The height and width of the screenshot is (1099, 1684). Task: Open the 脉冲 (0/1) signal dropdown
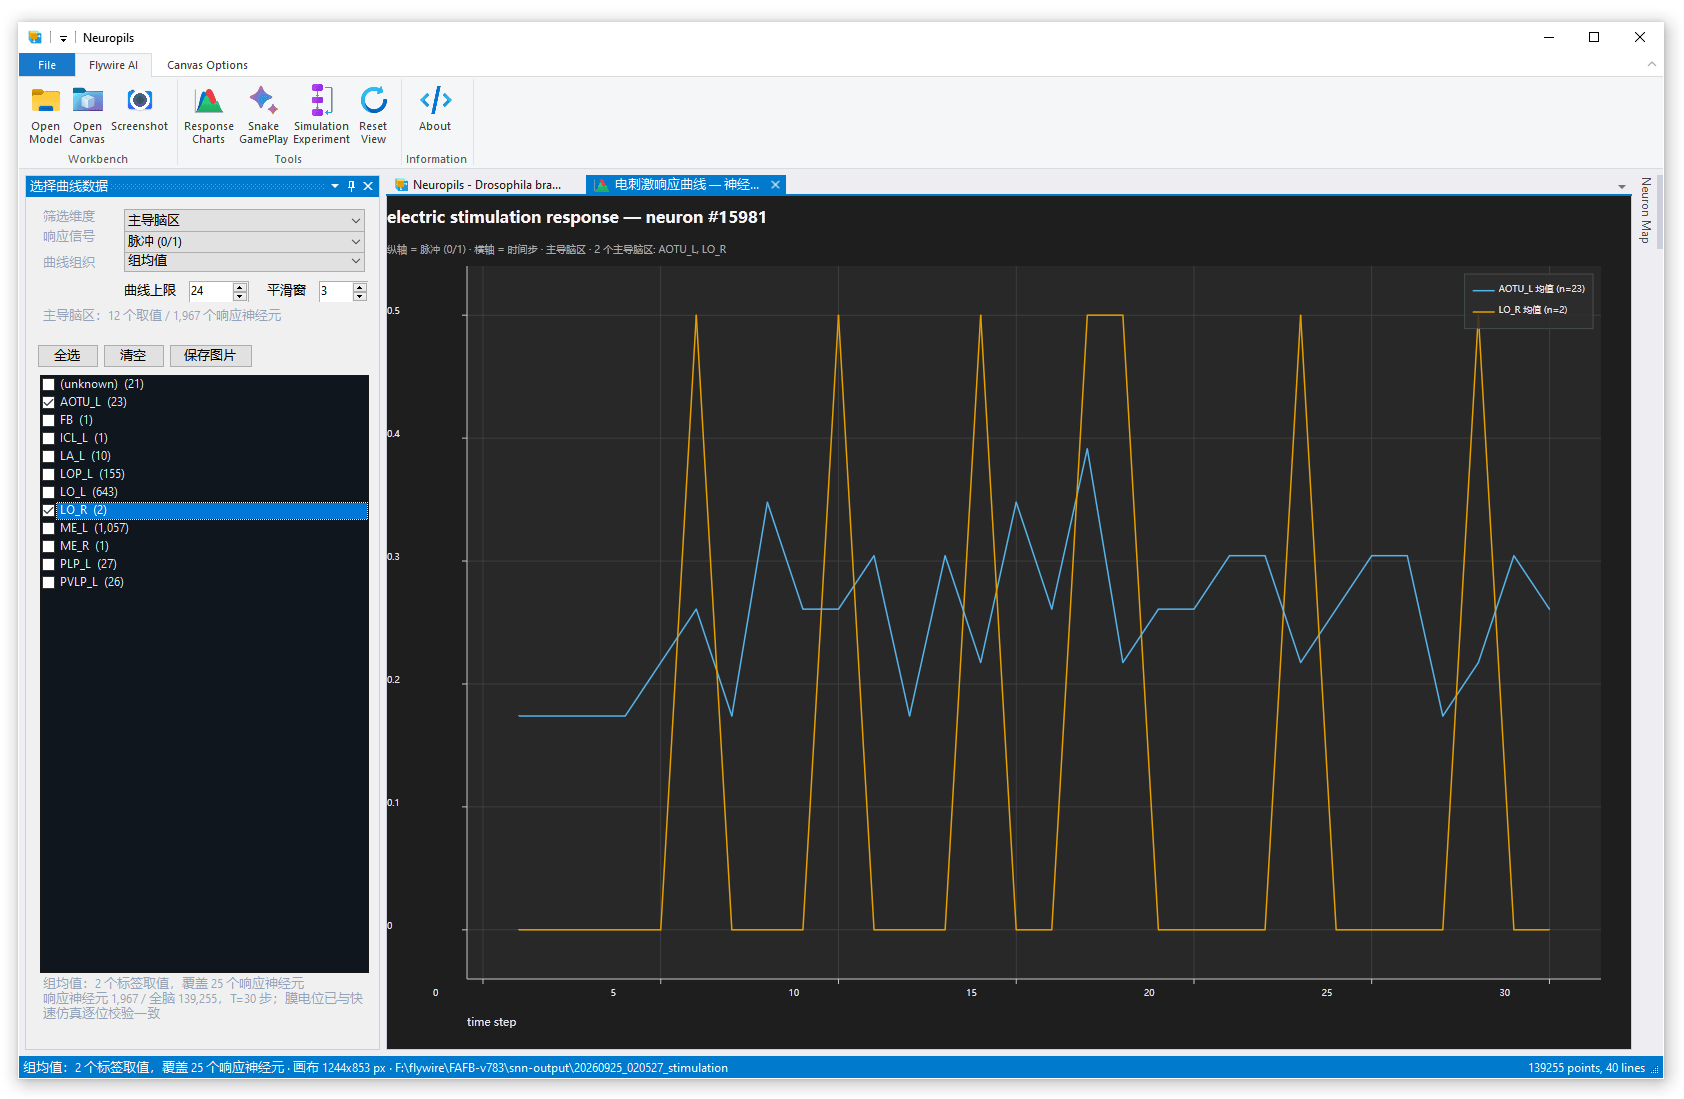244,241
